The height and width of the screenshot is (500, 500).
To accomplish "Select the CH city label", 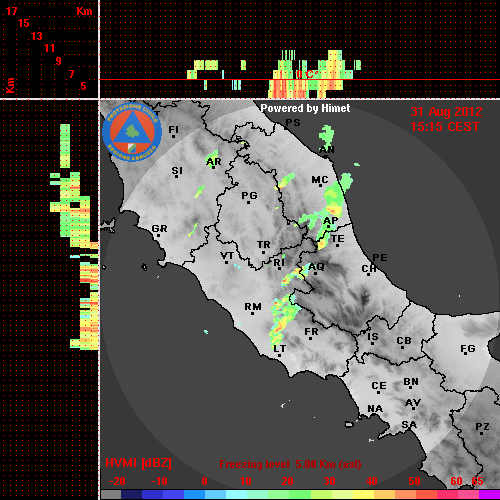I will [x=369, y=268].
